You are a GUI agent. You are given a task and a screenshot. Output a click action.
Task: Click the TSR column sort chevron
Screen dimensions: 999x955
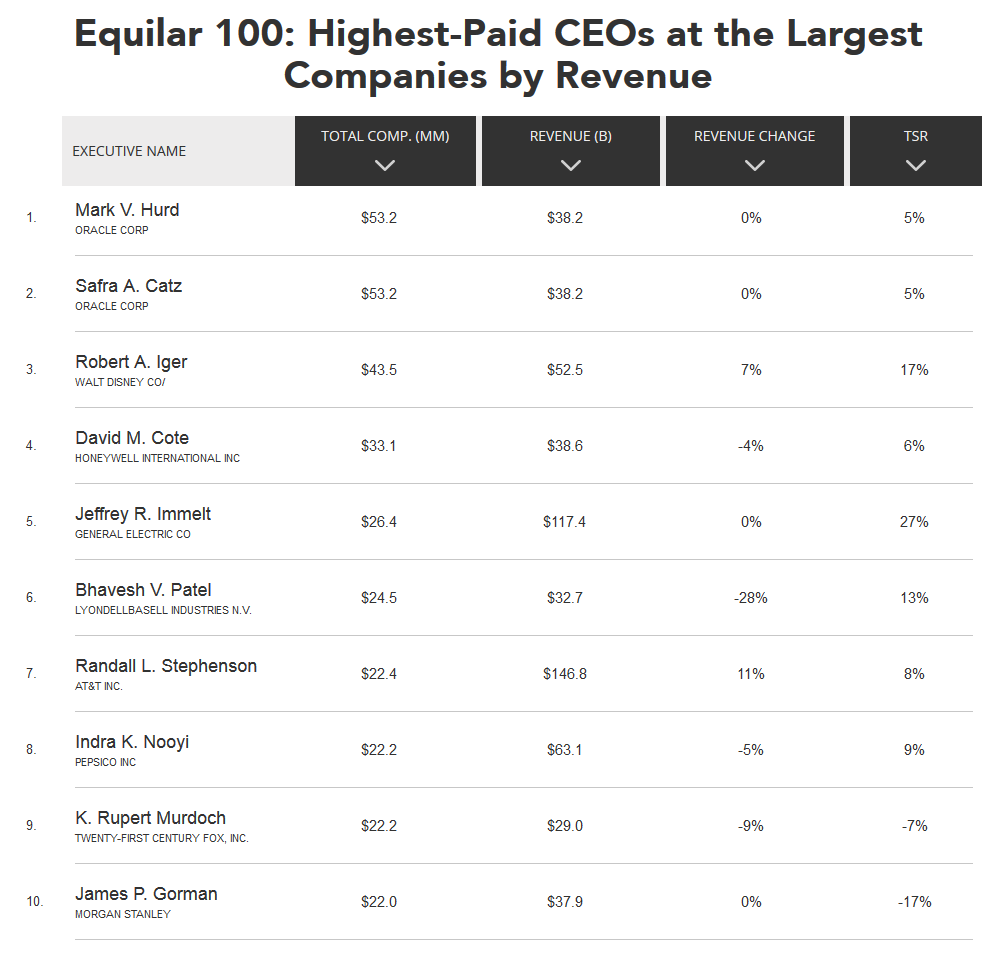coord(915,166)
